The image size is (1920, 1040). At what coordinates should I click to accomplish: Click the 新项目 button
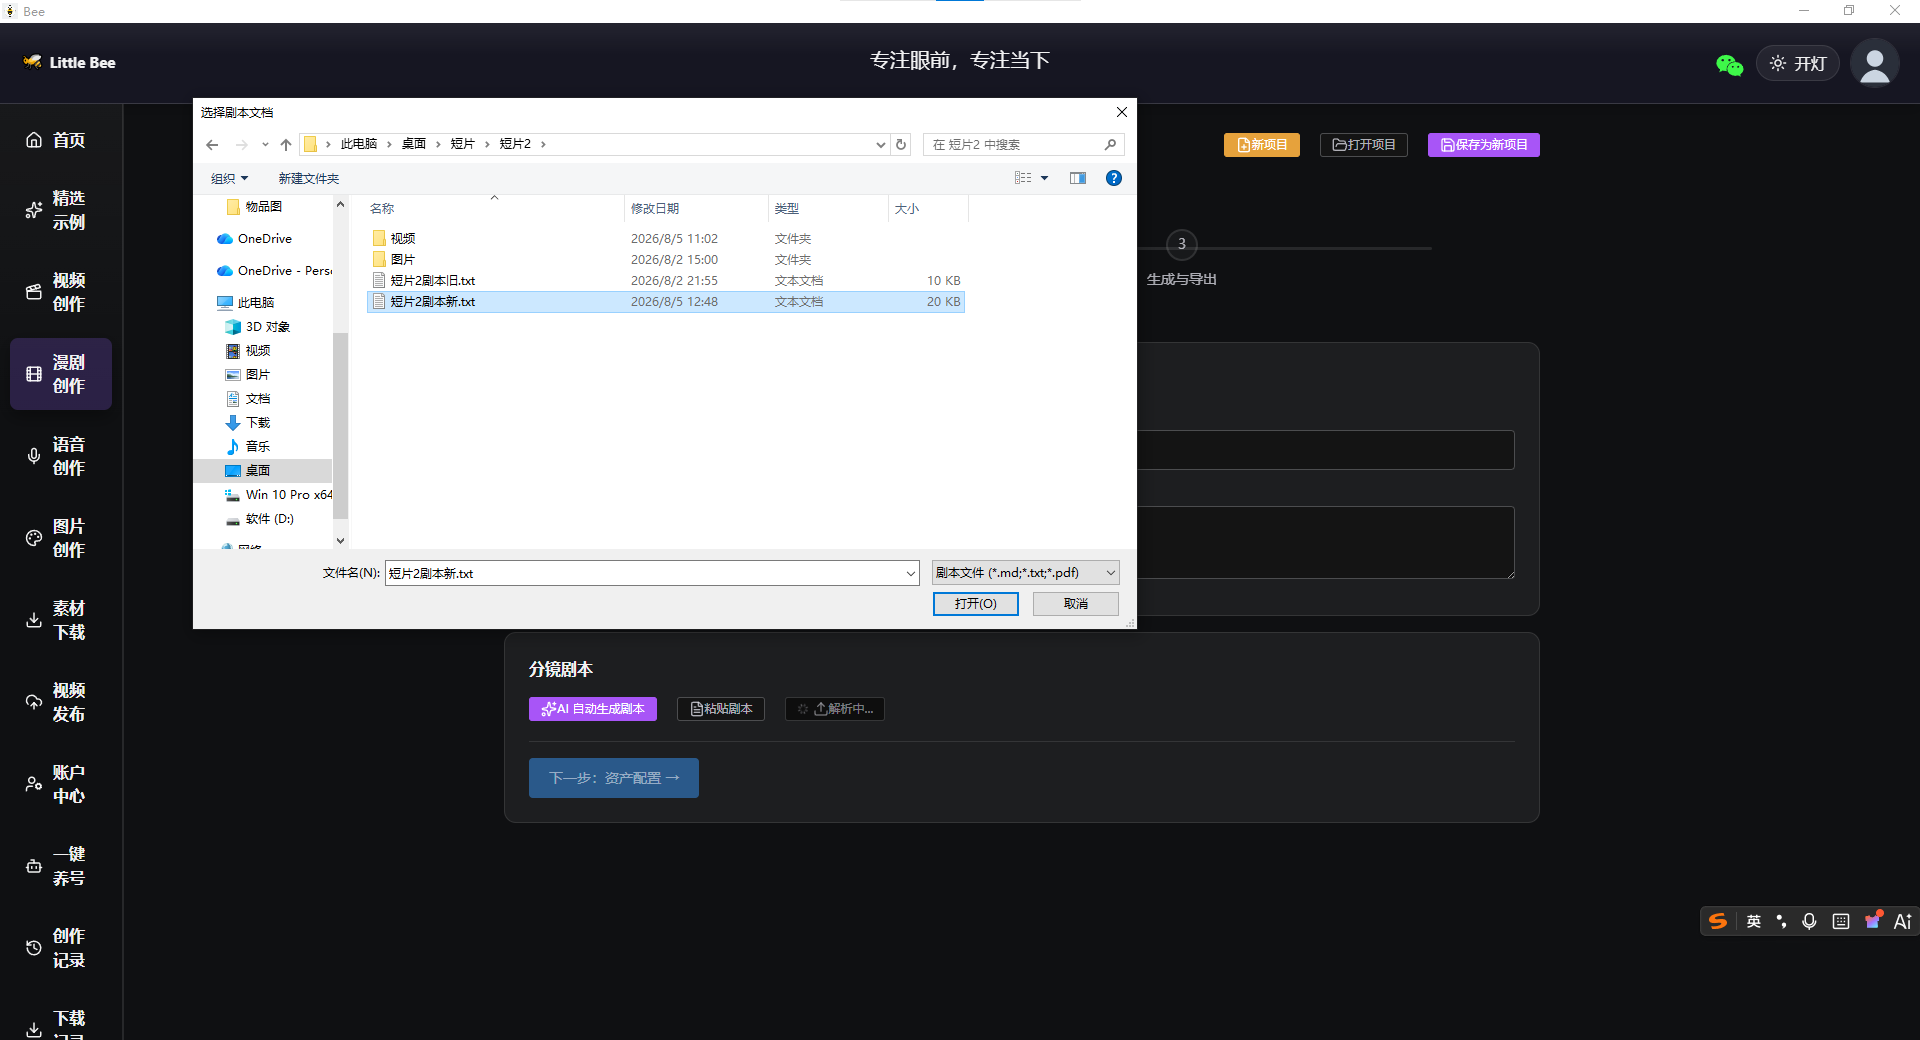coord(1261,145)
